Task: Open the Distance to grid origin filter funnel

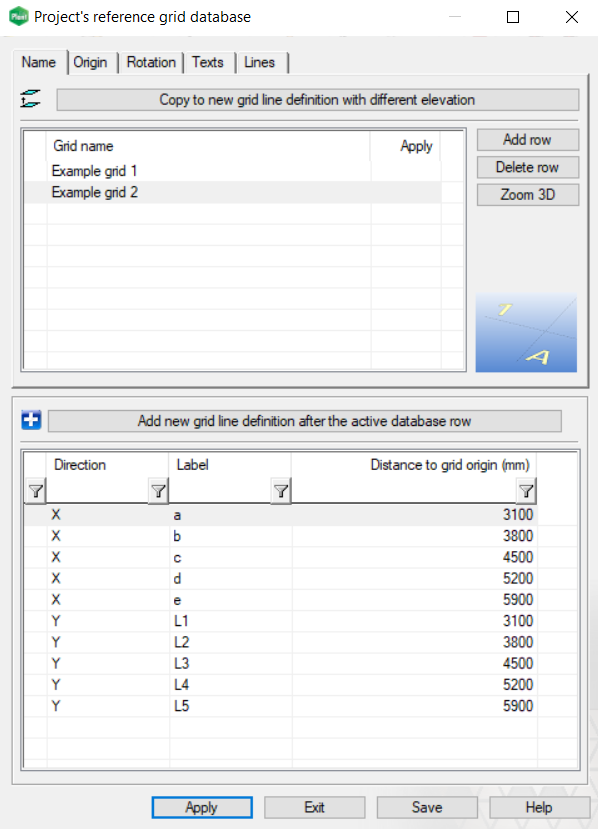Action: 527,490
